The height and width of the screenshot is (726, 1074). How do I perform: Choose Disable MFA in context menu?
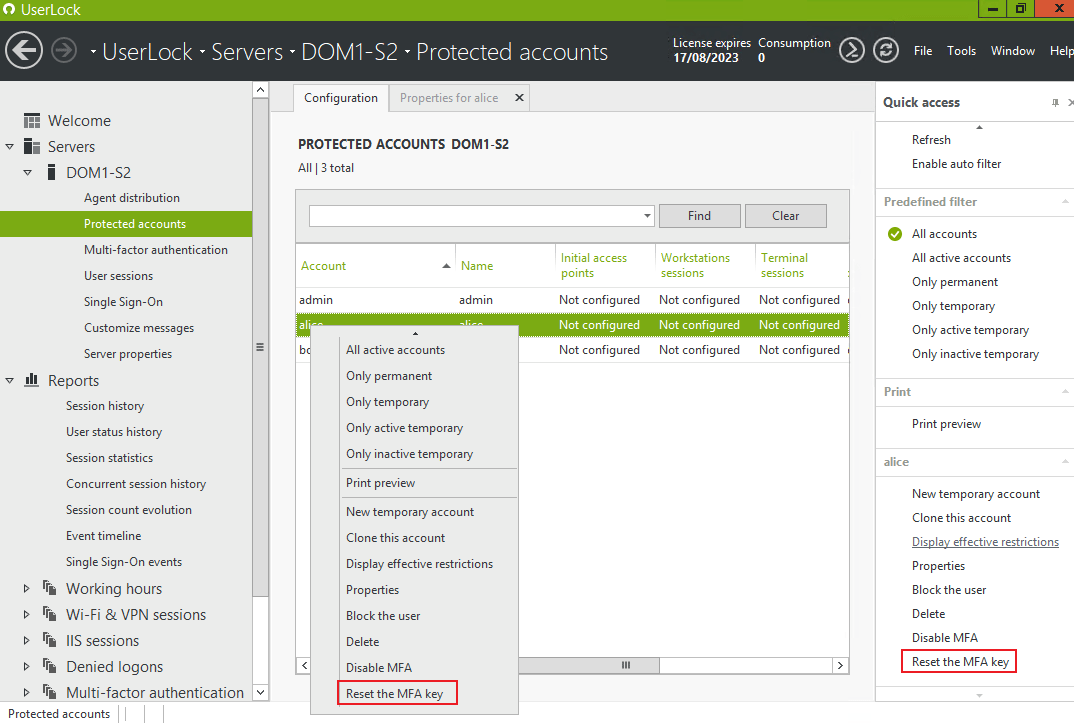(379, 668)
